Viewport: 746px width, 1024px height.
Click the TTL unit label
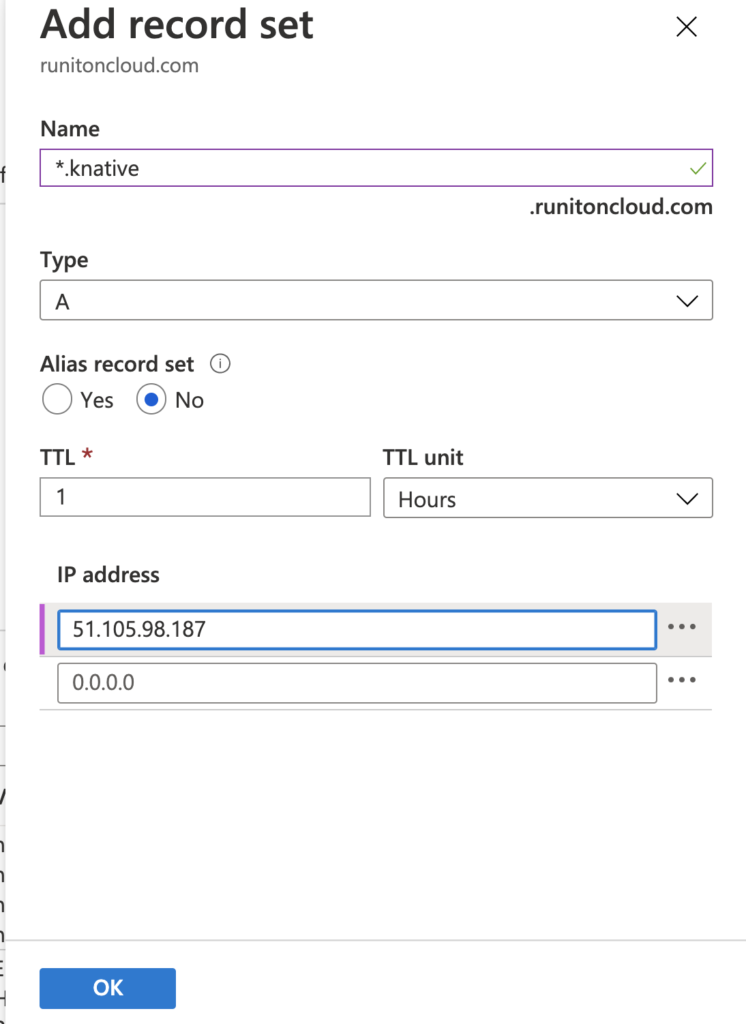coord(423,458)
